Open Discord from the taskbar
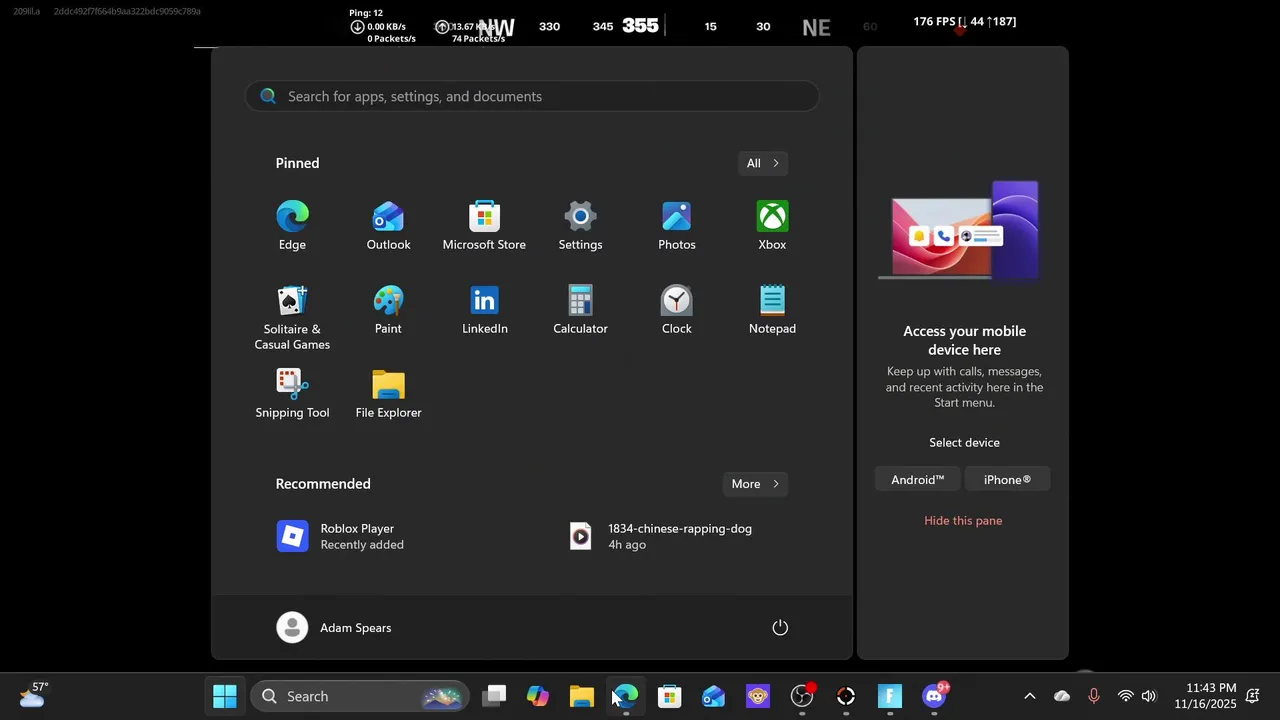 (x=934, y=696)
